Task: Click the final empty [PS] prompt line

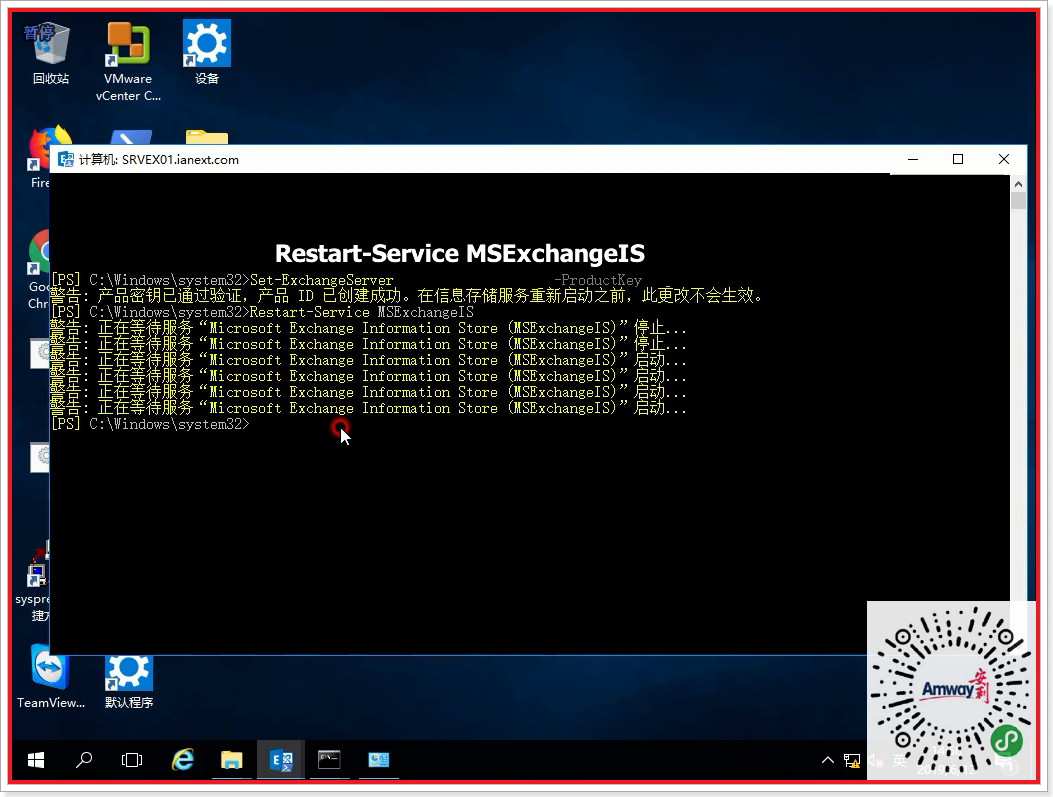Action: (150, 424)
